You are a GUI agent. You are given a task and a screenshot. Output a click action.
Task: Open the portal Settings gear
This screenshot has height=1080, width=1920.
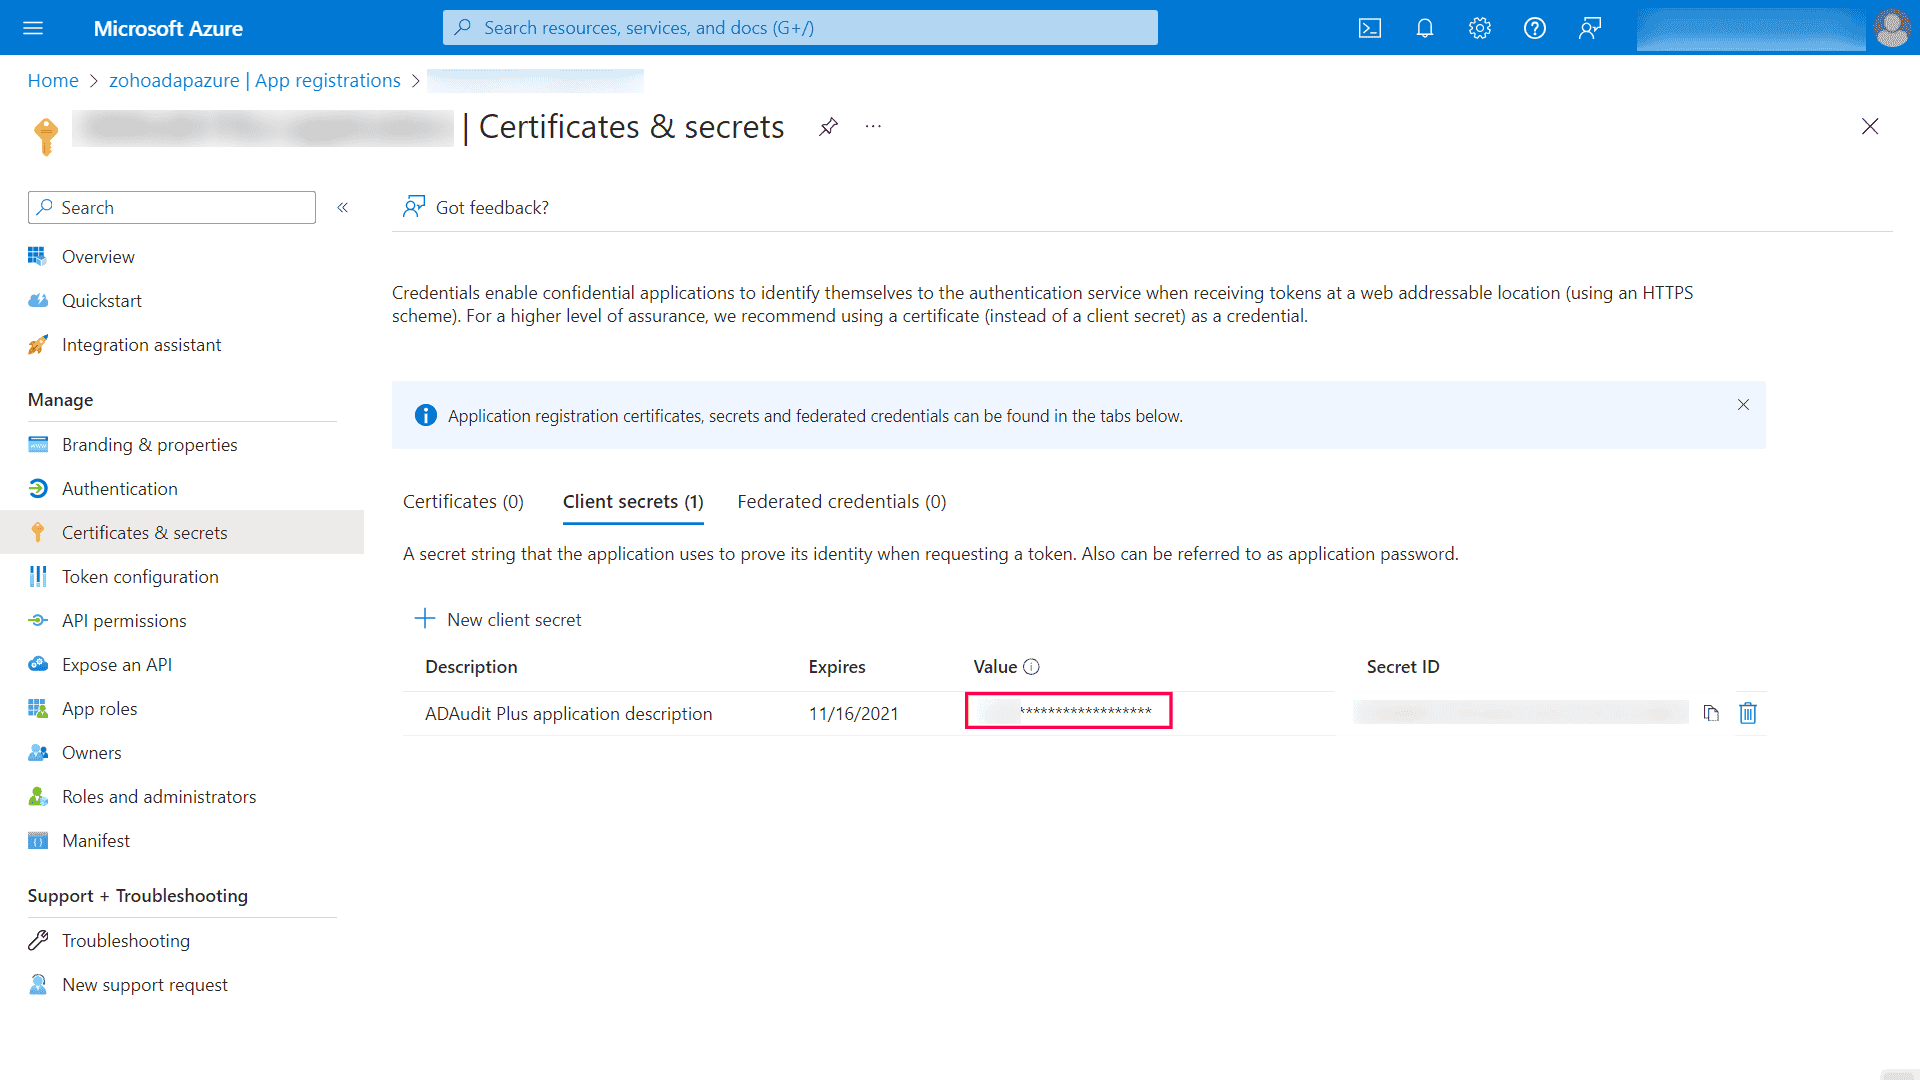tap(1479, 28)
